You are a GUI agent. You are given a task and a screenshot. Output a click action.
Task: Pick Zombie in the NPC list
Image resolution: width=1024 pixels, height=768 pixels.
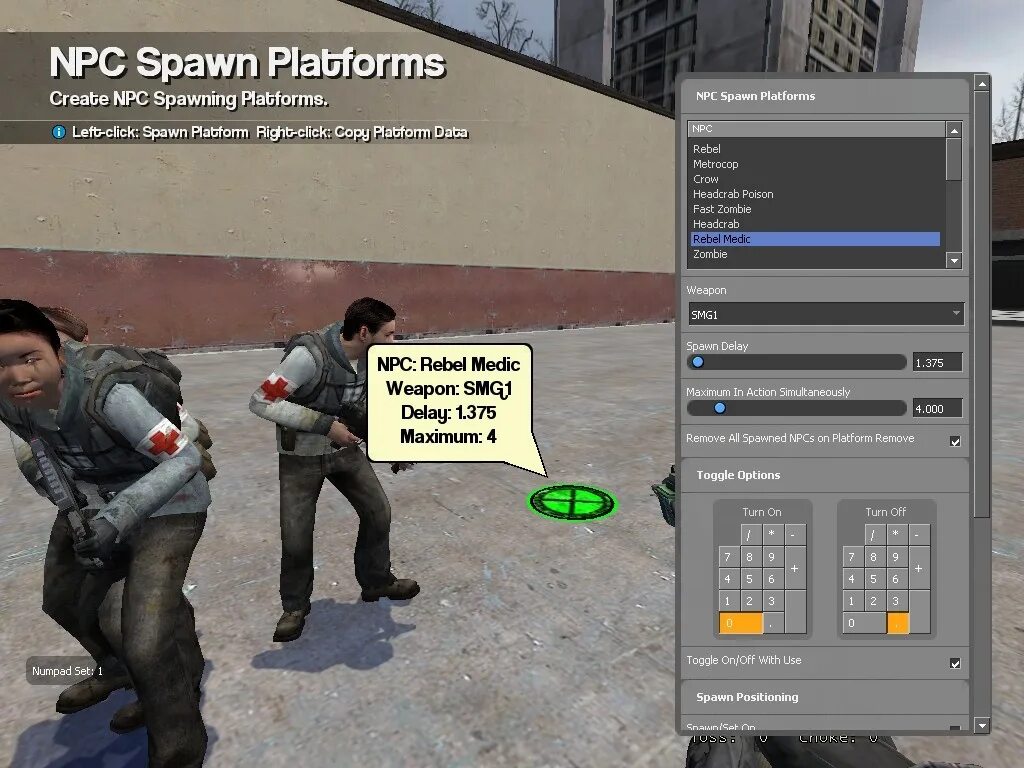coord(815,254)
